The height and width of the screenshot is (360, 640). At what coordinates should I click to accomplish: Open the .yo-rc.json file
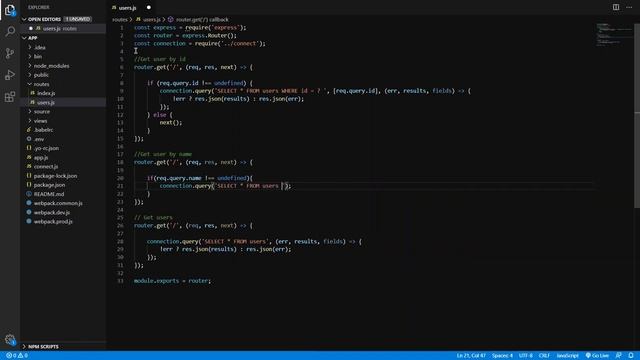point(46,148)
